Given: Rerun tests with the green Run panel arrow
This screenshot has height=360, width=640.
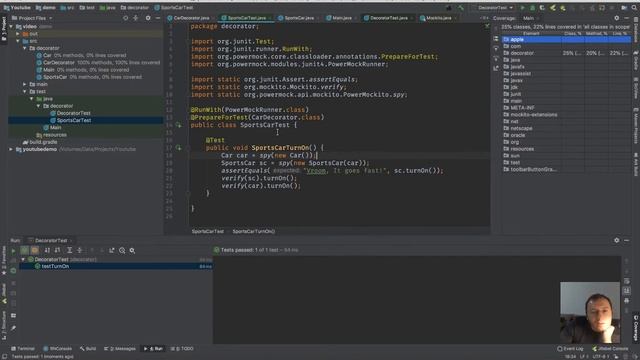Looking at the screenshot, I should tap(13, 251).
